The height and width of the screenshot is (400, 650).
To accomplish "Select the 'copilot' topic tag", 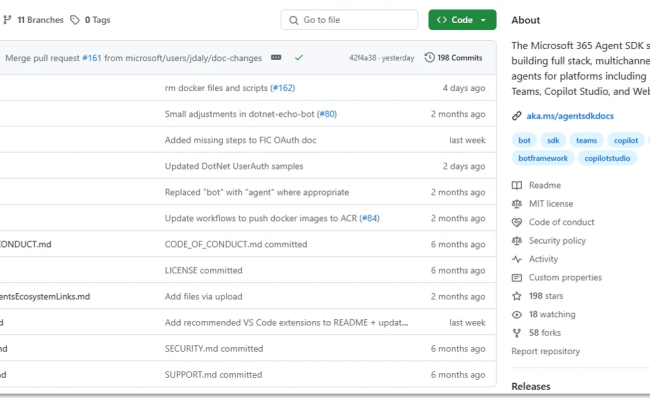I will click(626, 141).
